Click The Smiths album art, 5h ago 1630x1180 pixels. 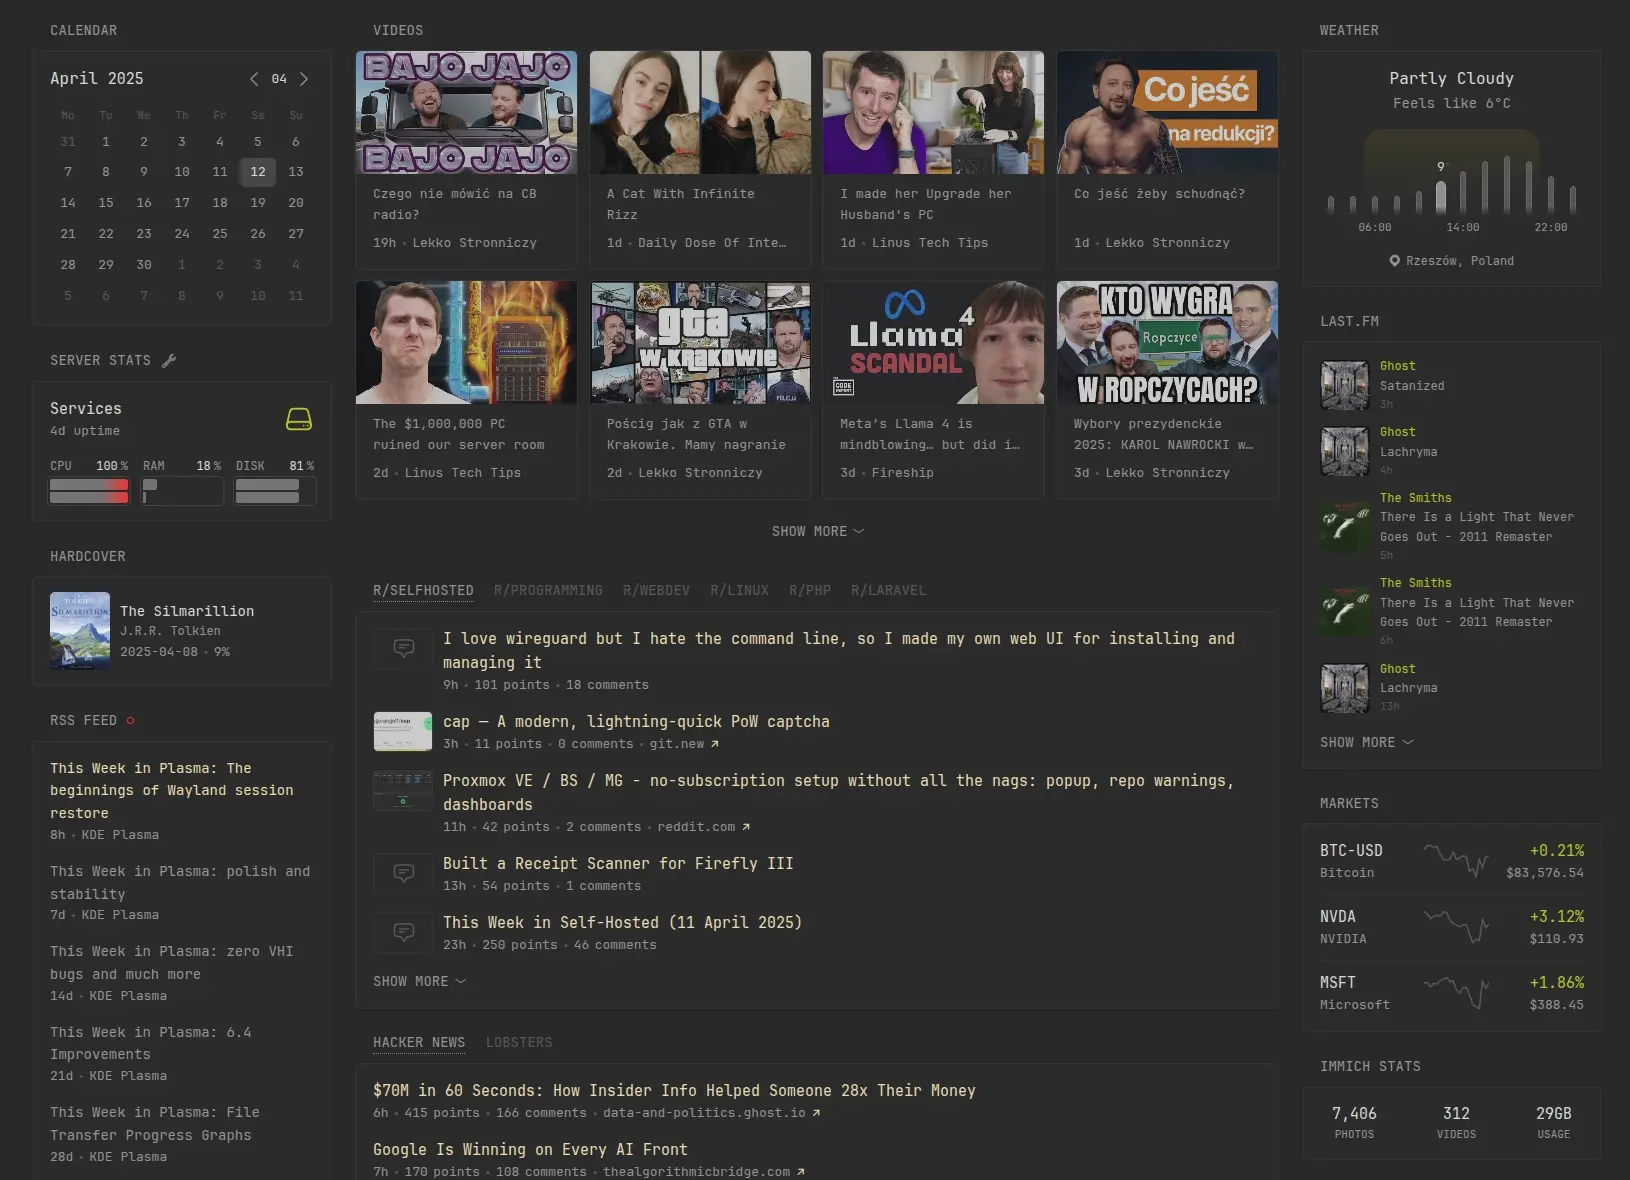pyautogui.click(x=1345, y=526)
